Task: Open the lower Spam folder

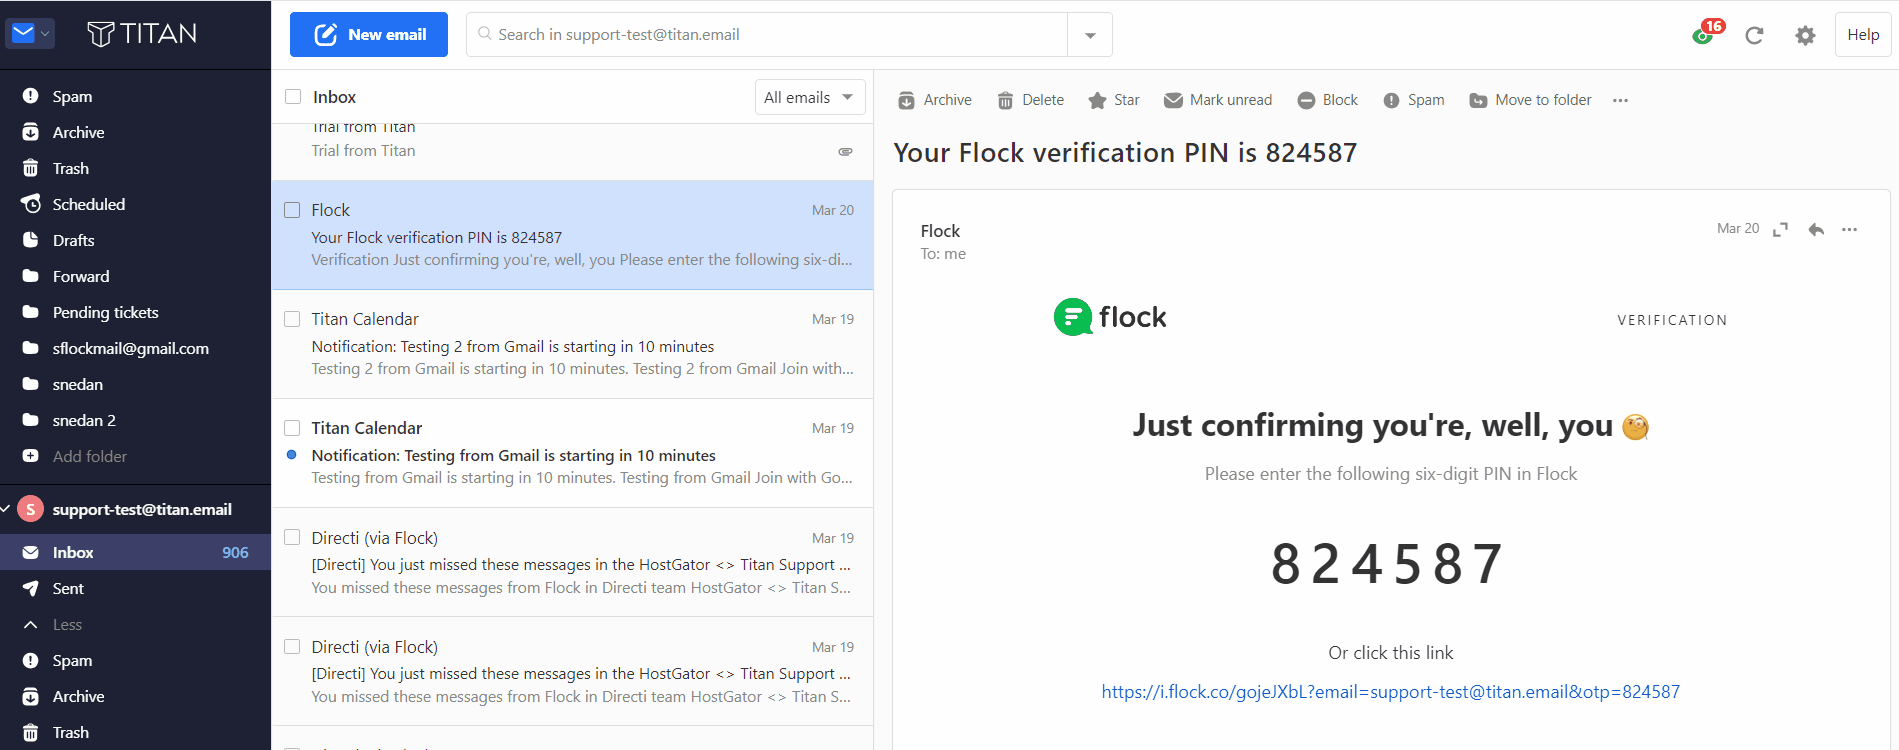Action: [72, 660]
